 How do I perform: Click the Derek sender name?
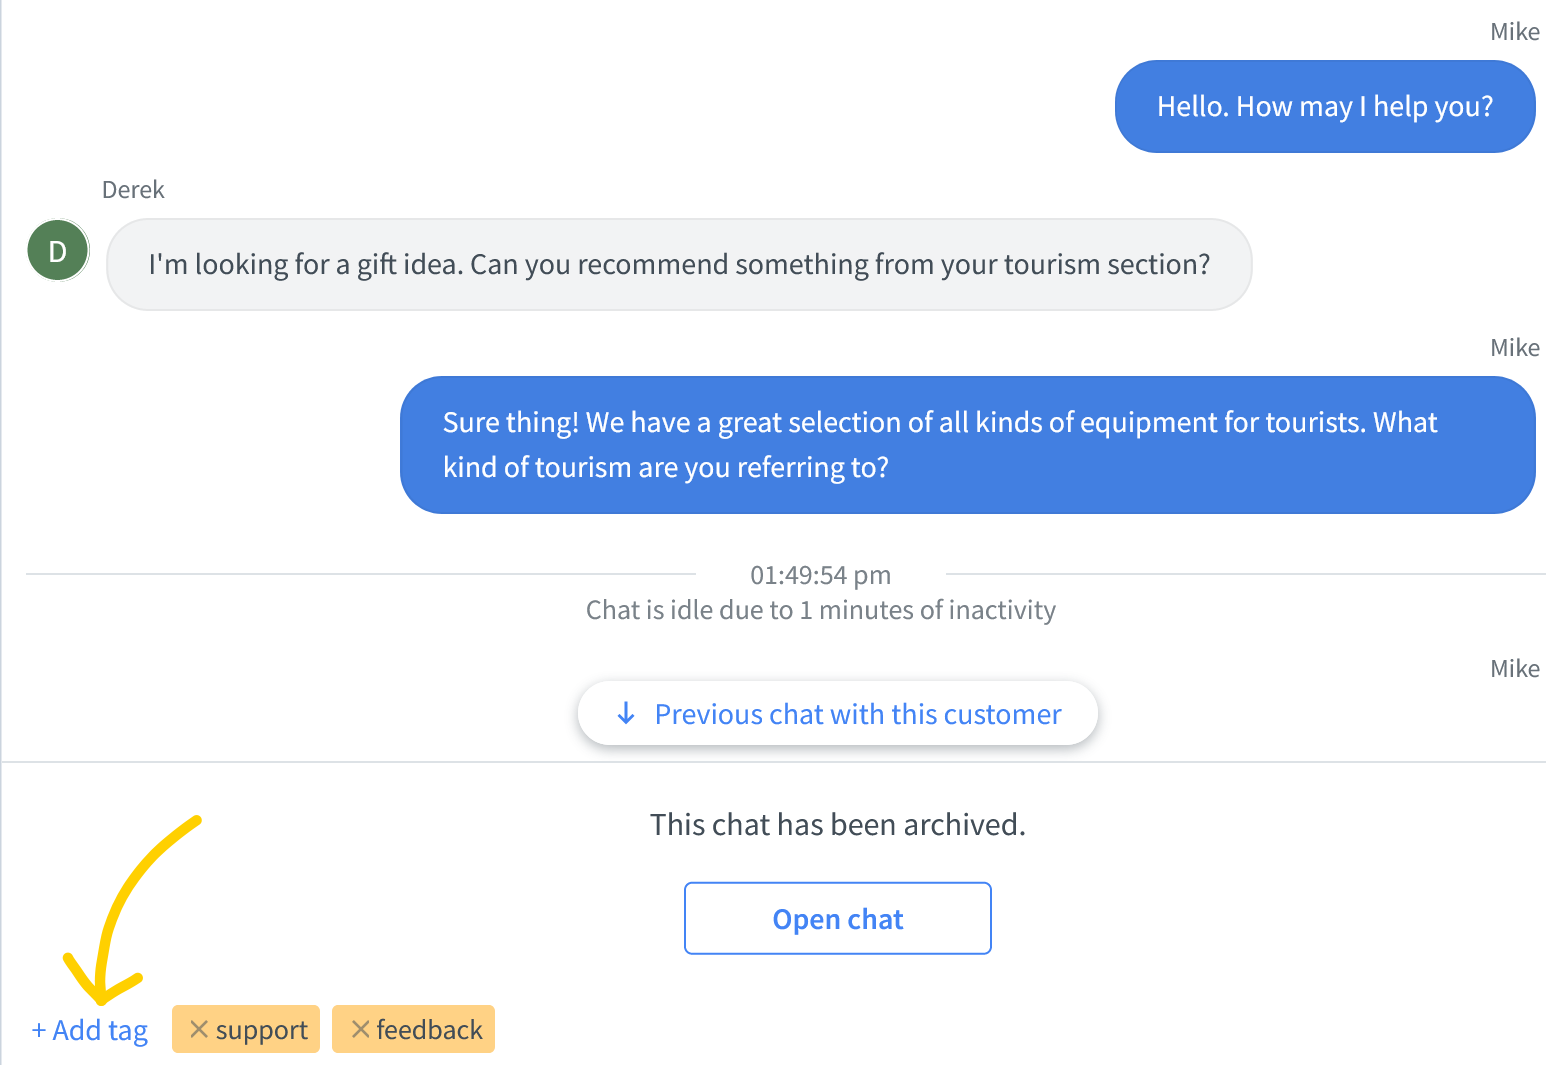[x=133, y=190]
